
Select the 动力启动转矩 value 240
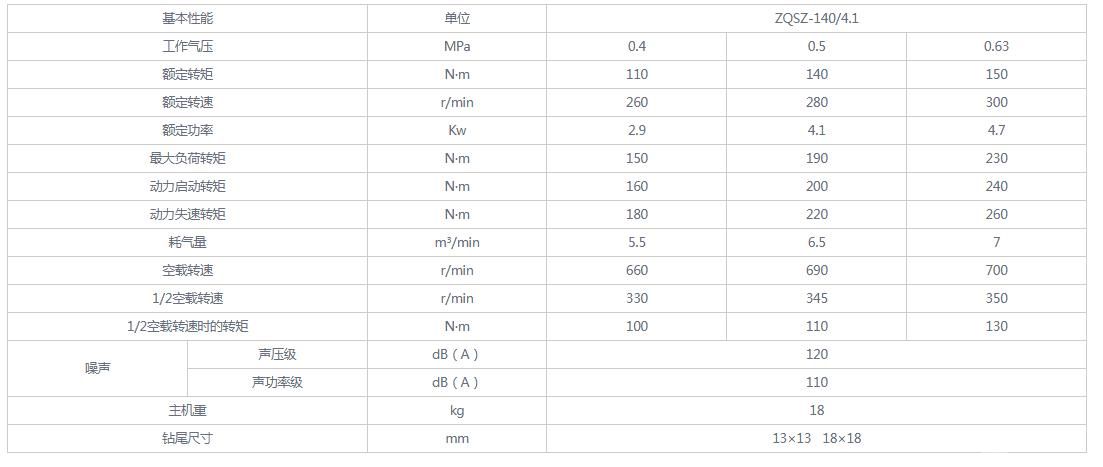(x=996, y=186)
